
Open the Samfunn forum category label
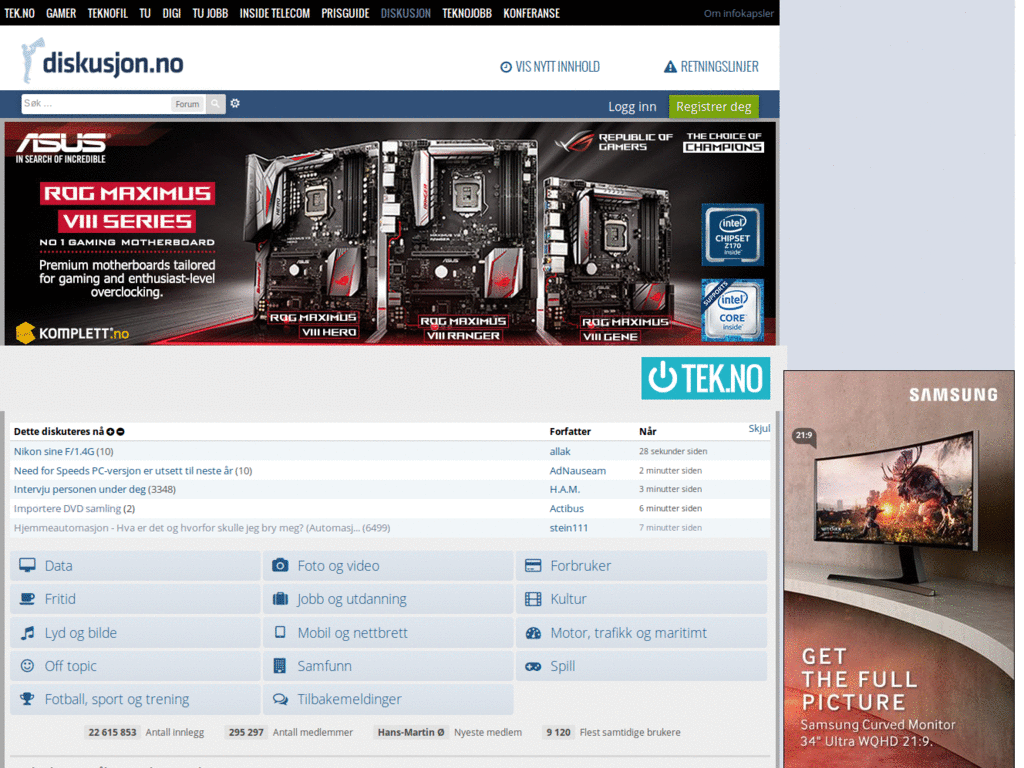click(324, 665)
